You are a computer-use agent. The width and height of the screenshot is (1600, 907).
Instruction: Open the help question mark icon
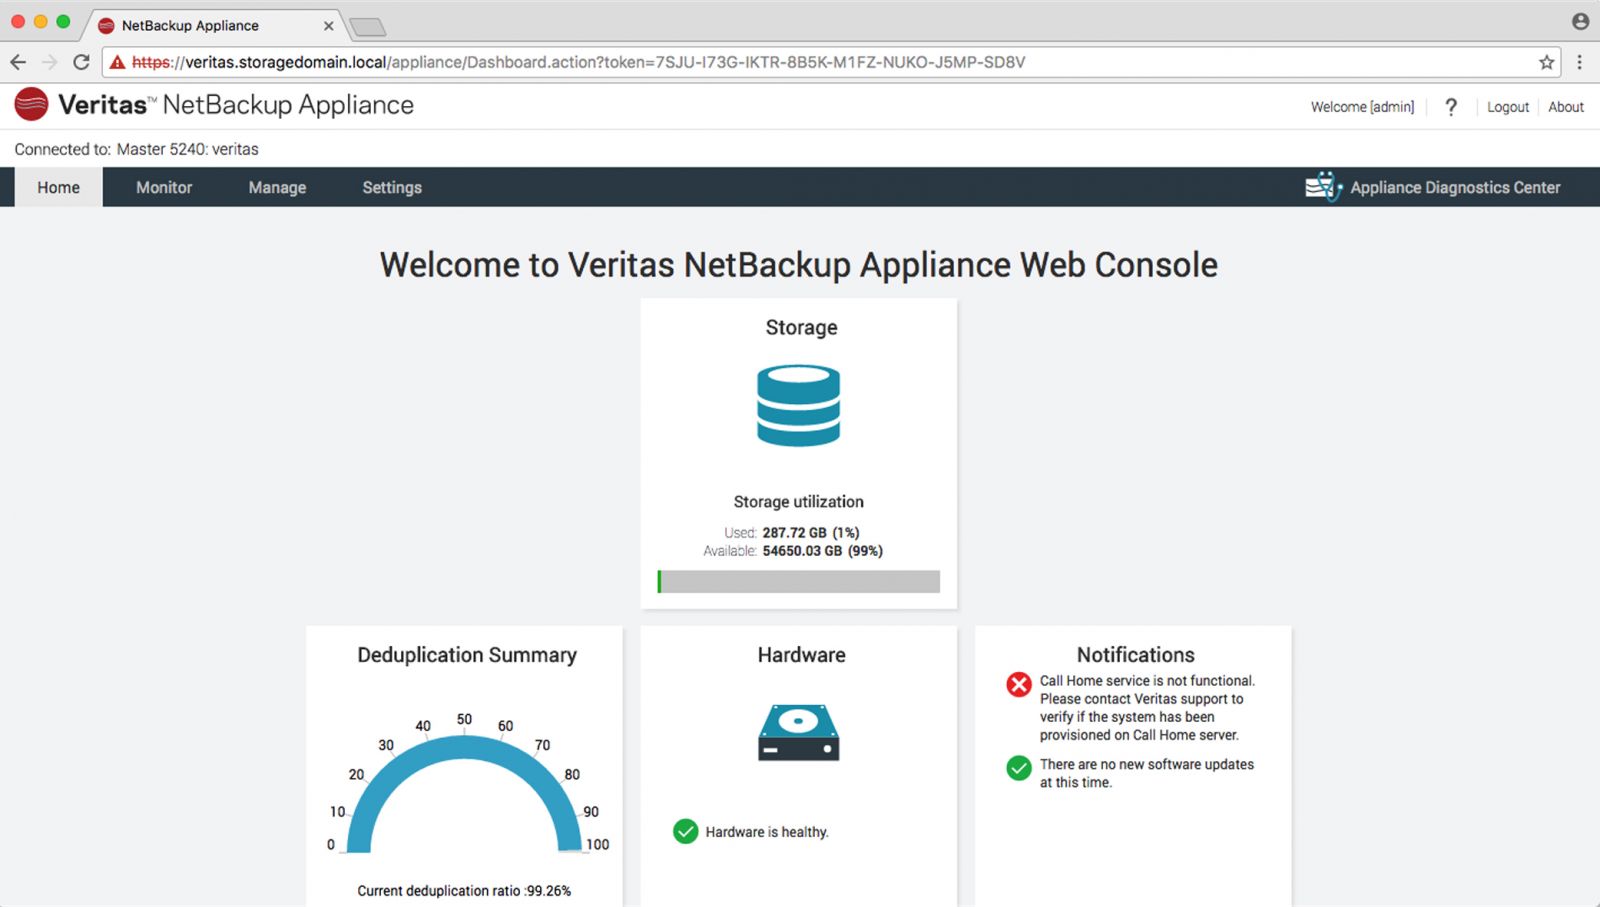coord(1451,107)
